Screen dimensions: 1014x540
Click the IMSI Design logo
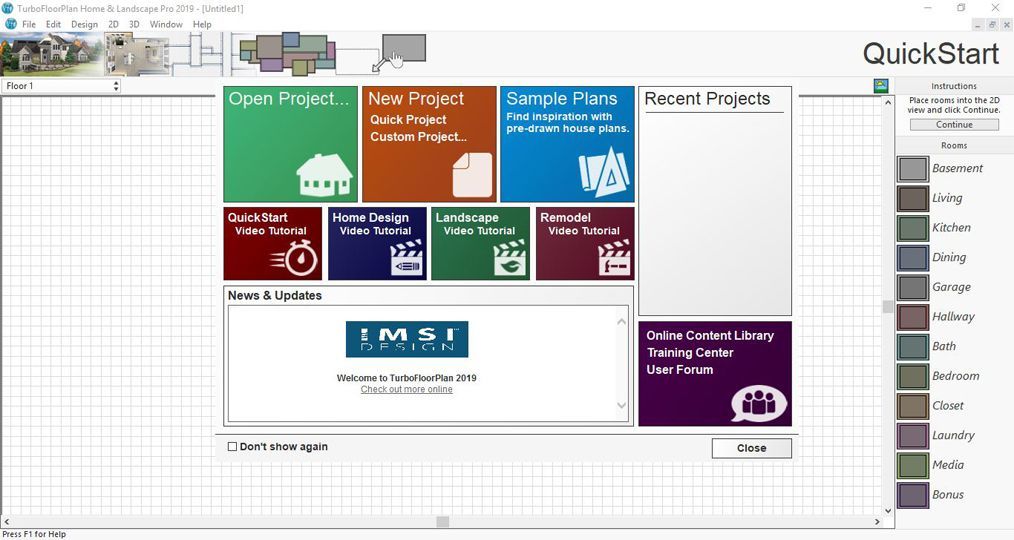point(407,340)
